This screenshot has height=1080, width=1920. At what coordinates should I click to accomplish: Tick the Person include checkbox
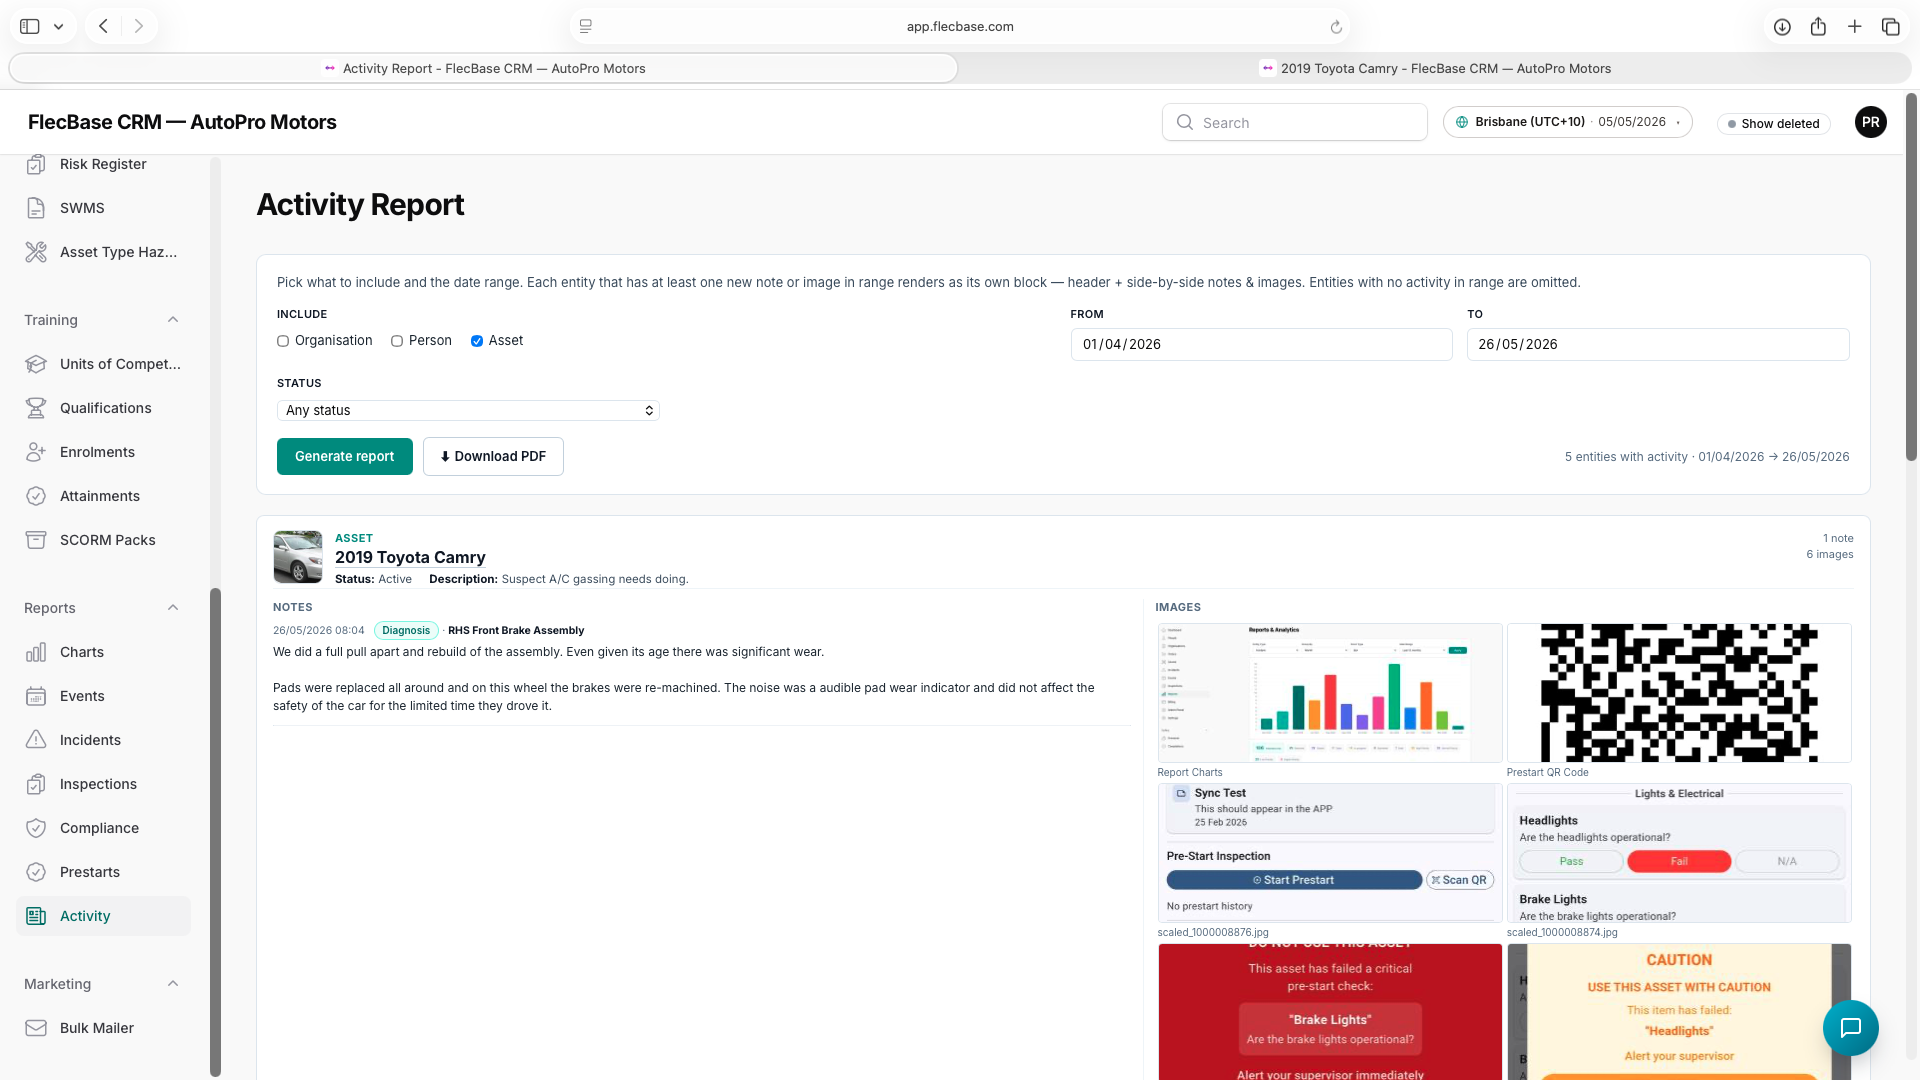point(397,341)
